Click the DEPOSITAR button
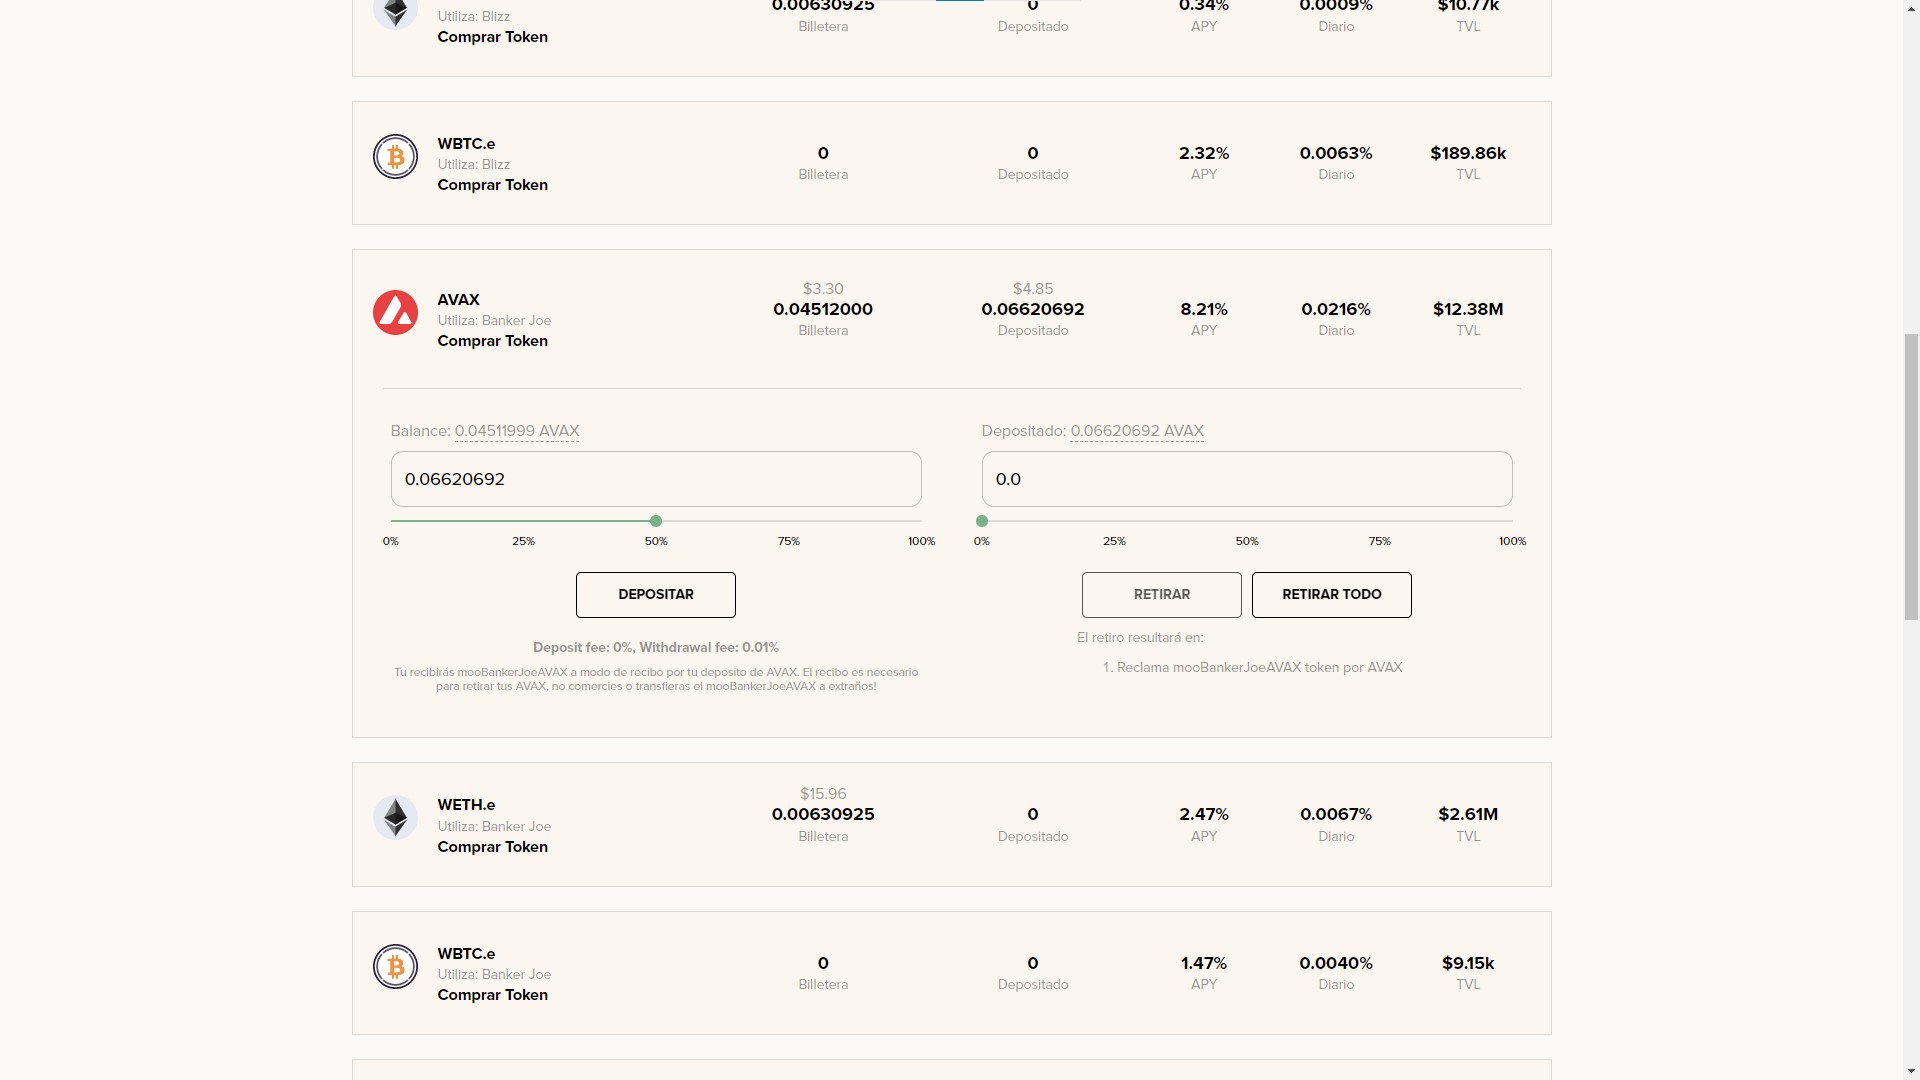This screenshot has width=1920, height=1080. 656,595
